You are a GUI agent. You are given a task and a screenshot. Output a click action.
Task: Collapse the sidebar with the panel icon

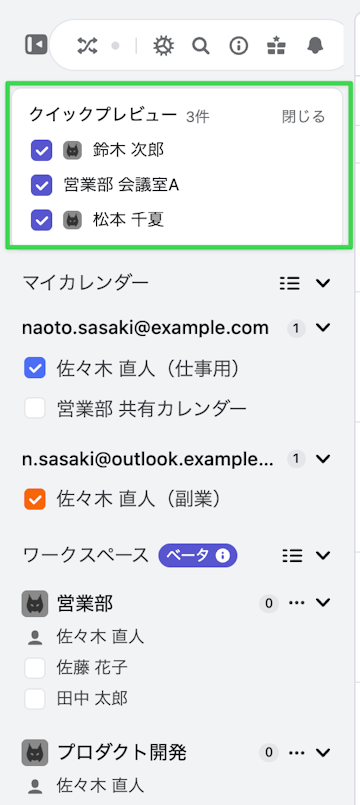(36, 45)
